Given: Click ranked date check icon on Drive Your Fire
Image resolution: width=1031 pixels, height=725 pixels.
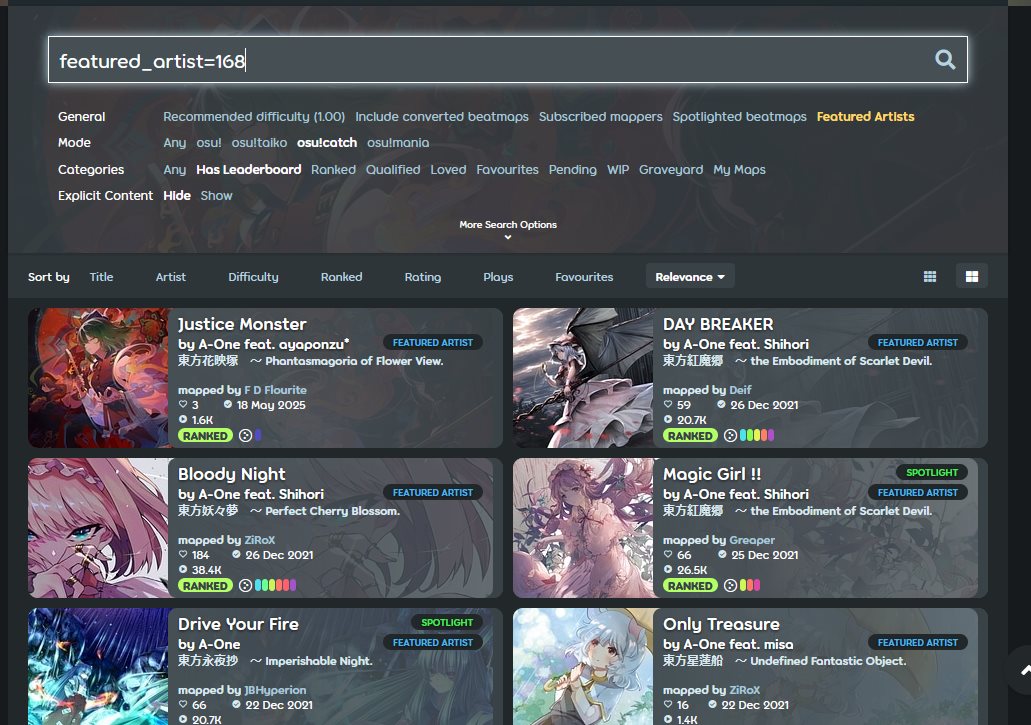Looking at the screenshot, I should (x=236, y=705).
